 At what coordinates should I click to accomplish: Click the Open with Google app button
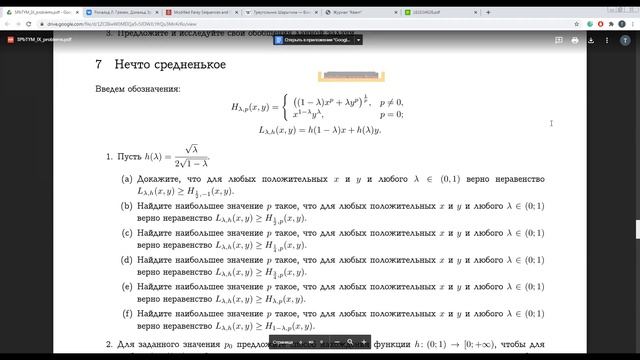tap(313, 40)
